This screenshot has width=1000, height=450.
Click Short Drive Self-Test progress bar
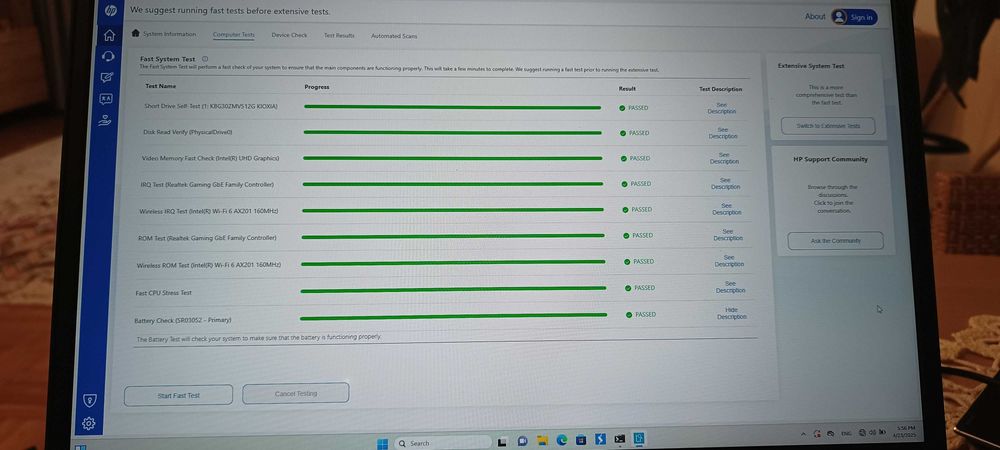tap(453, 107)
